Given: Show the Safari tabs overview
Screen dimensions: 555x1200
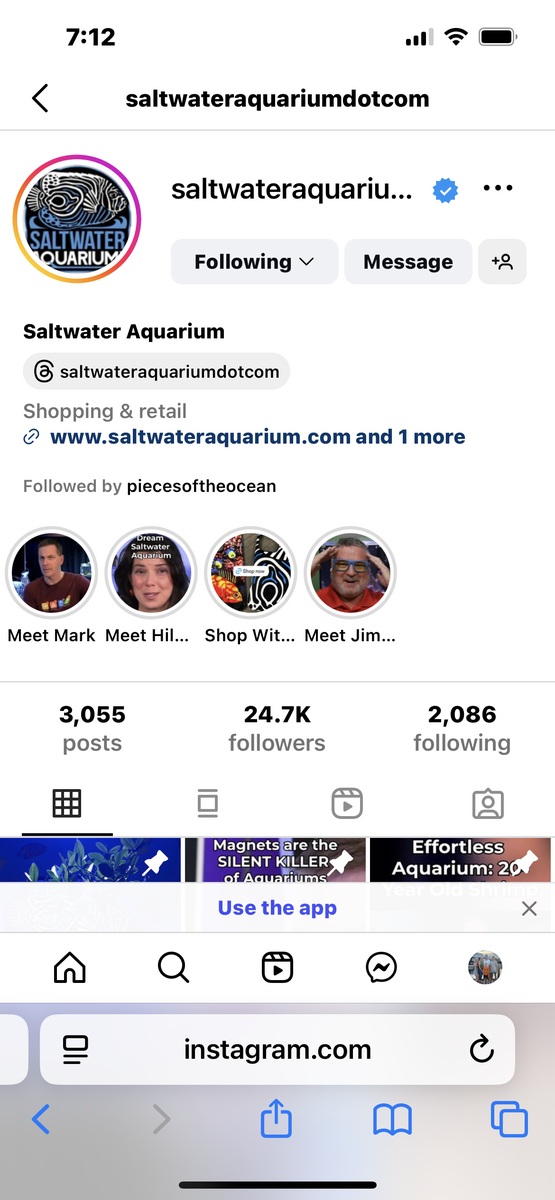Looking at the screenshot, I should click(509, 1119).
